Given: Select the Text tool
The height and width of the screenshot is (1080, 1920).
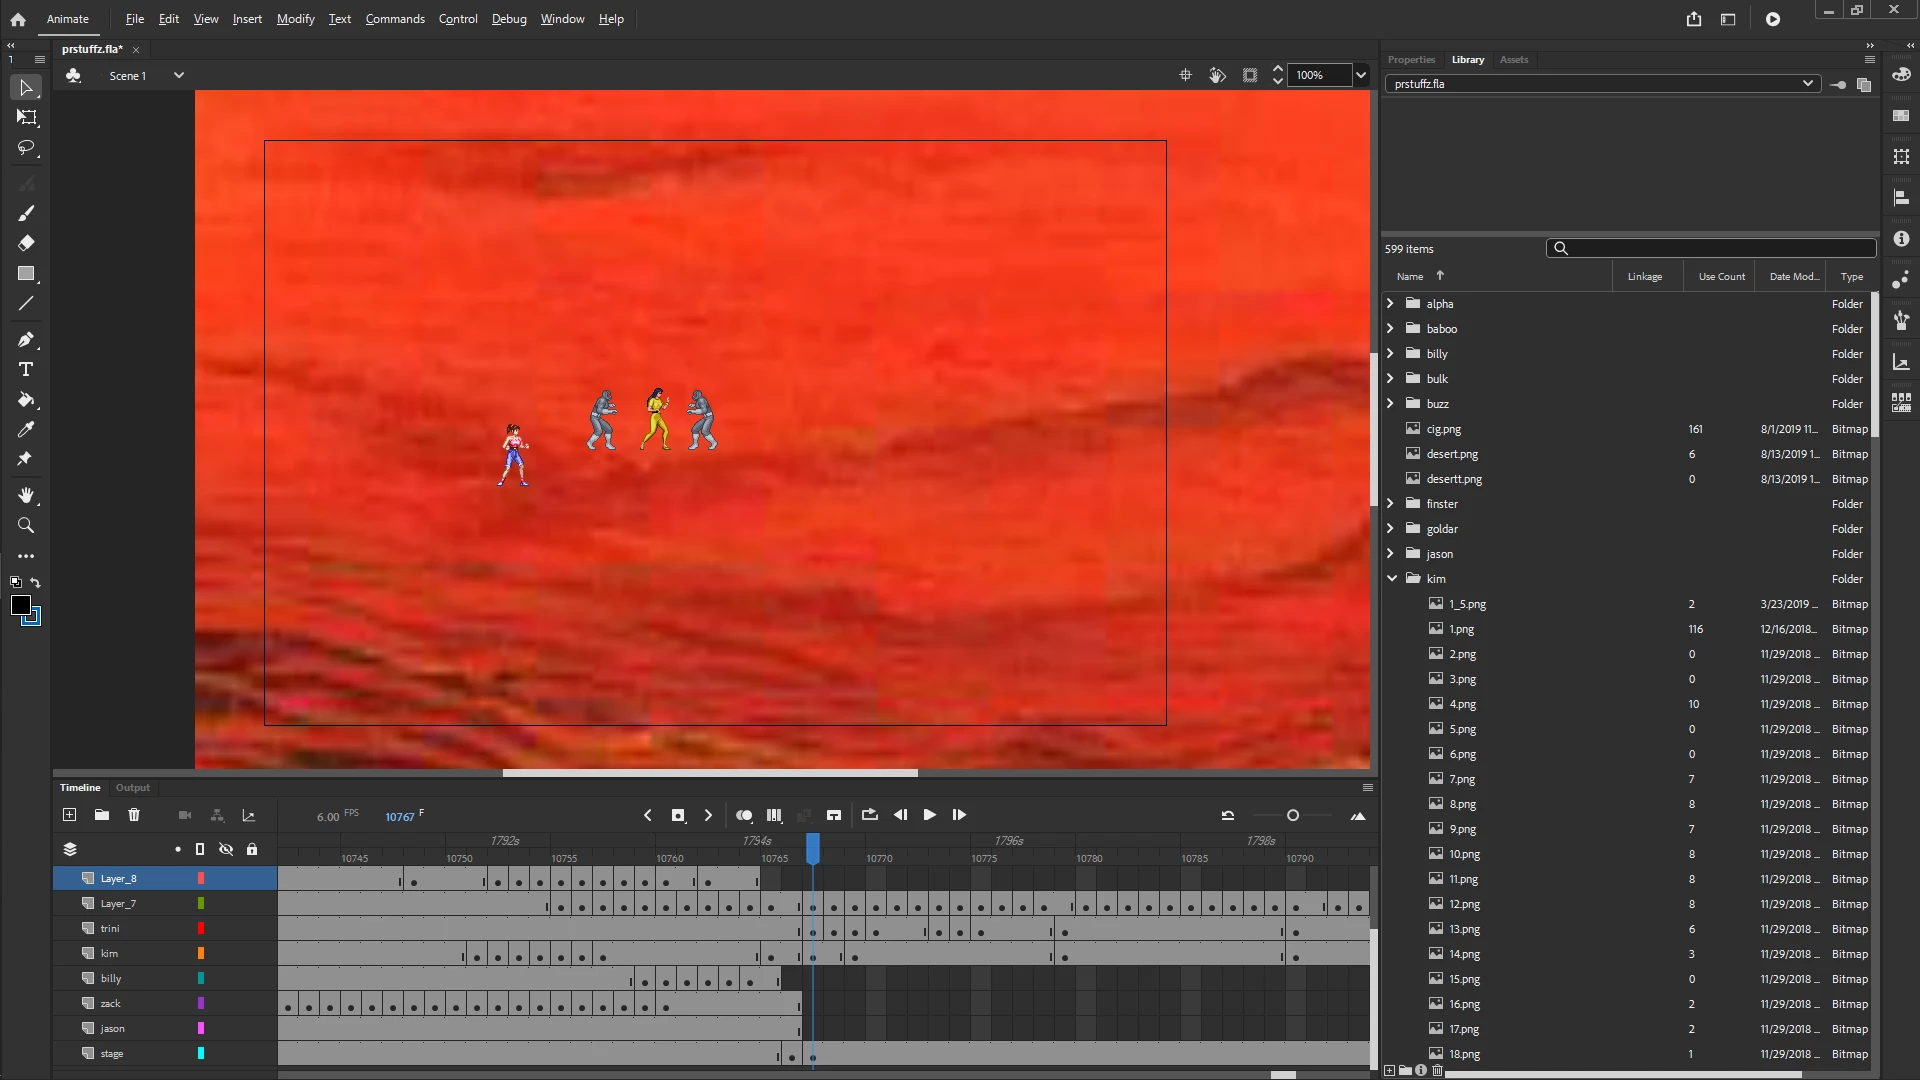Looking at the screenshot, I should click(26, 370).
